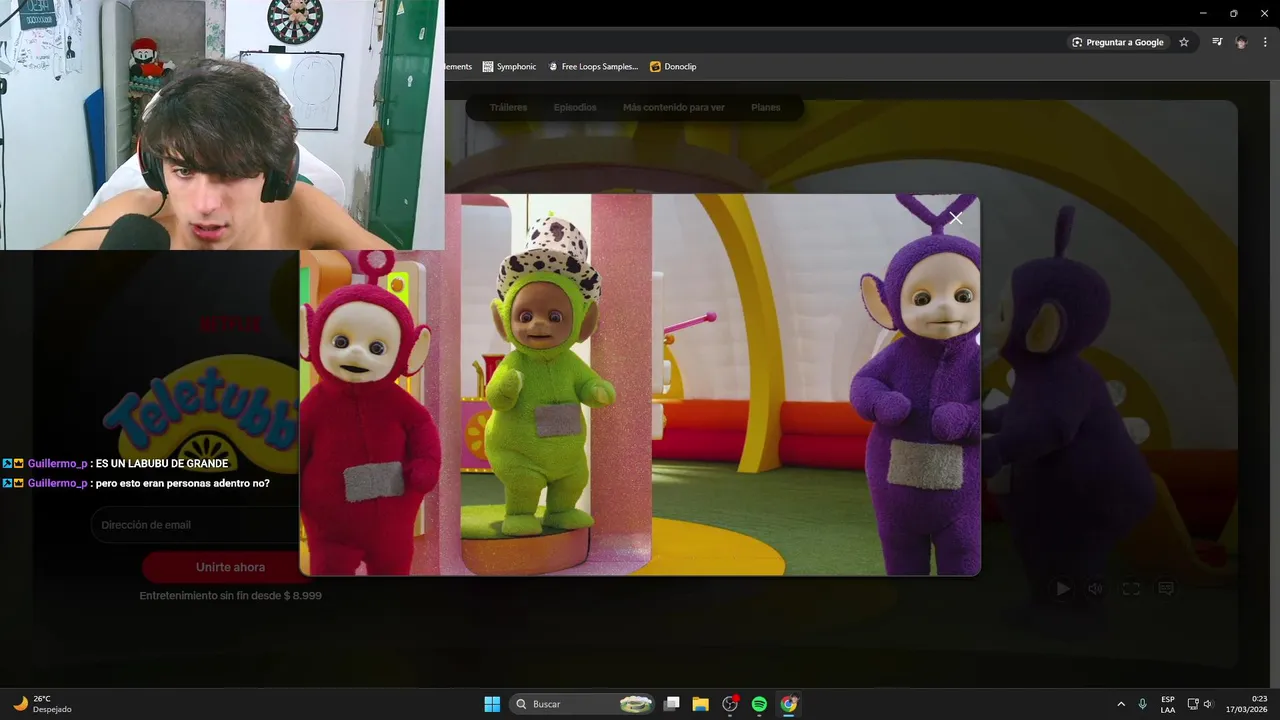Click Entretenimiento sin fin desde $ 8.999 text
The width and height of the screenshot is (1280, 720).
point(231,595)
